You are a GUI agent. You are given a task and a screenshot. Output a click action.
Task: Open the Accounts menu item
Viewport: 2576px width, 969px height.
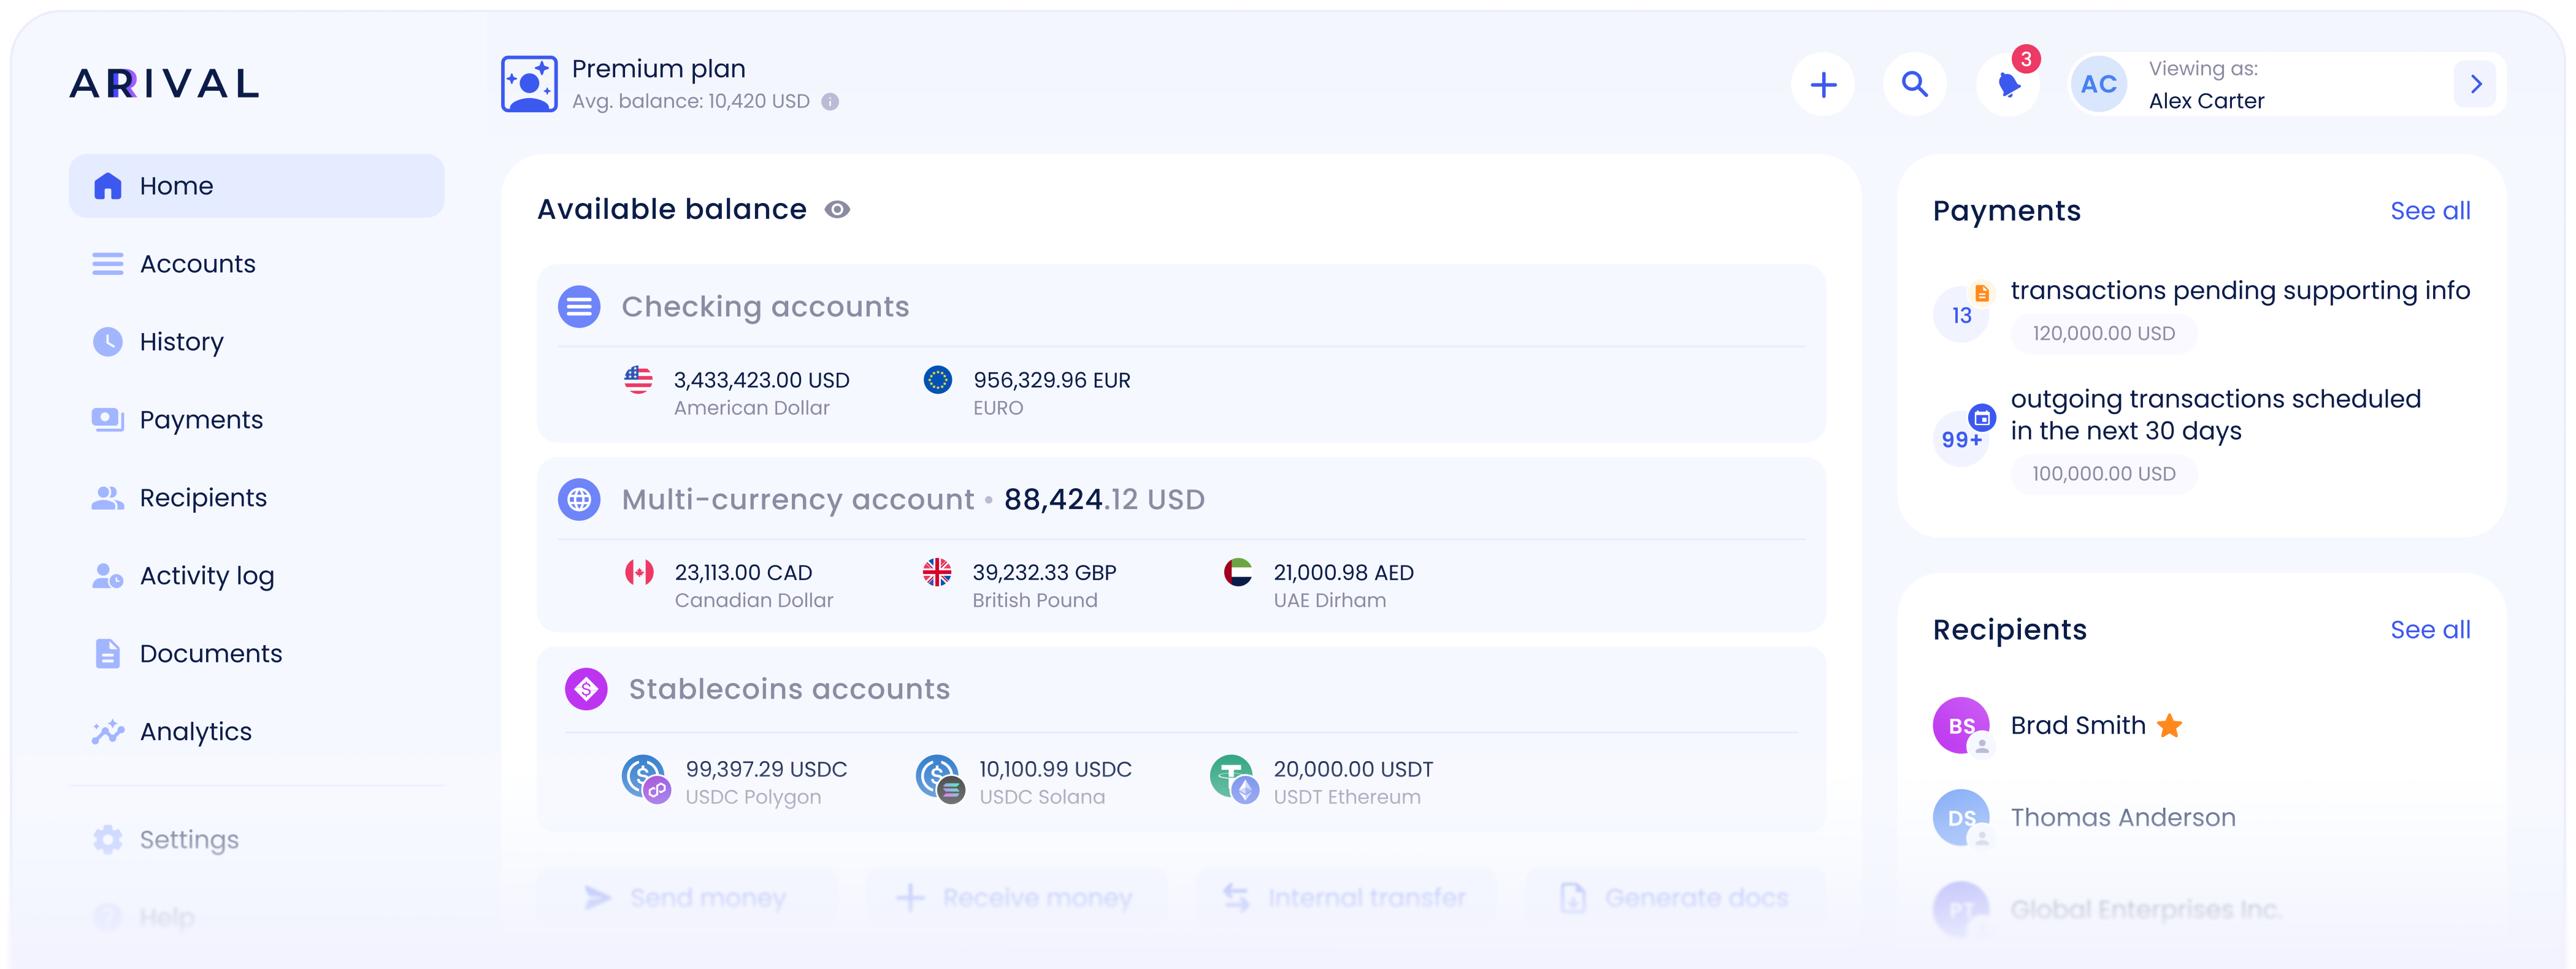click(197, 264)
